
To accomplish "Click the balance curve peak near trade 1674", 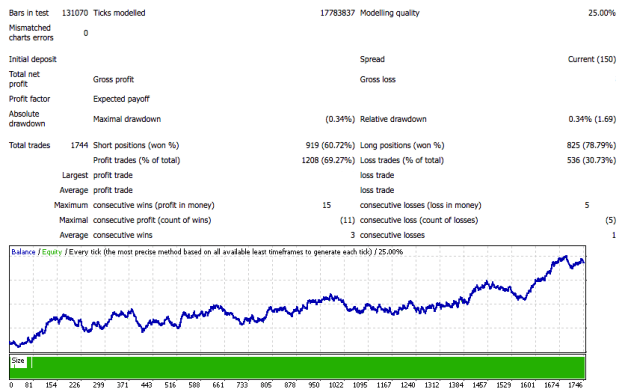I will pyautogui.click(x=565, y=256).
